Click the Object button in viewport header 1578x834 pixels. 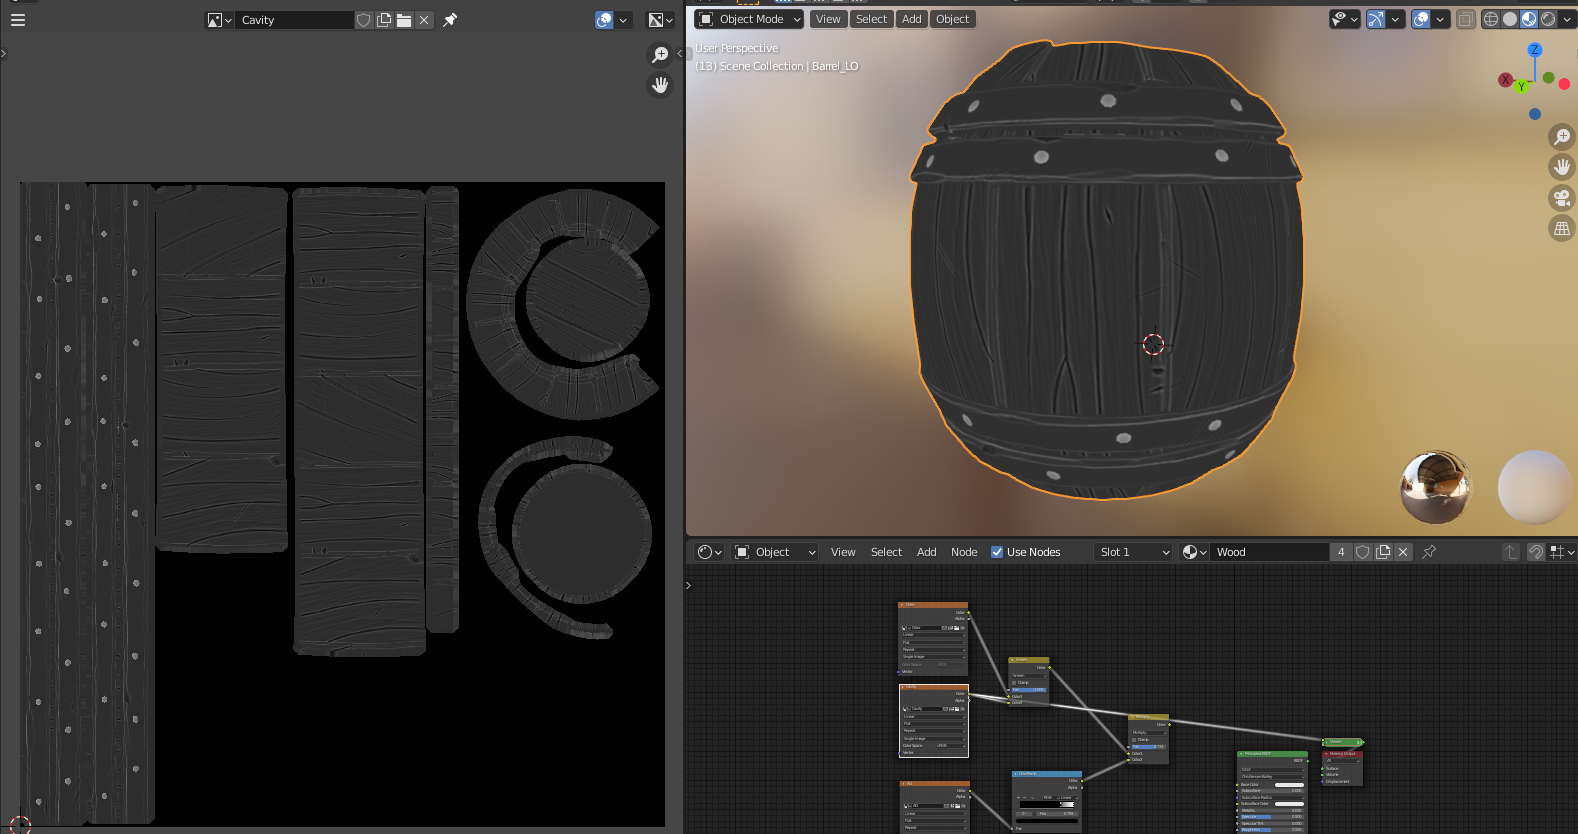952,19
